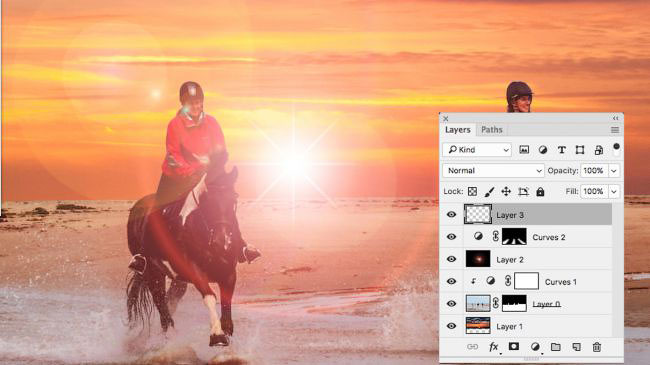650x365 pixels.
Task: Click Curves 2 adjustment icon
Action: point(478,236)
